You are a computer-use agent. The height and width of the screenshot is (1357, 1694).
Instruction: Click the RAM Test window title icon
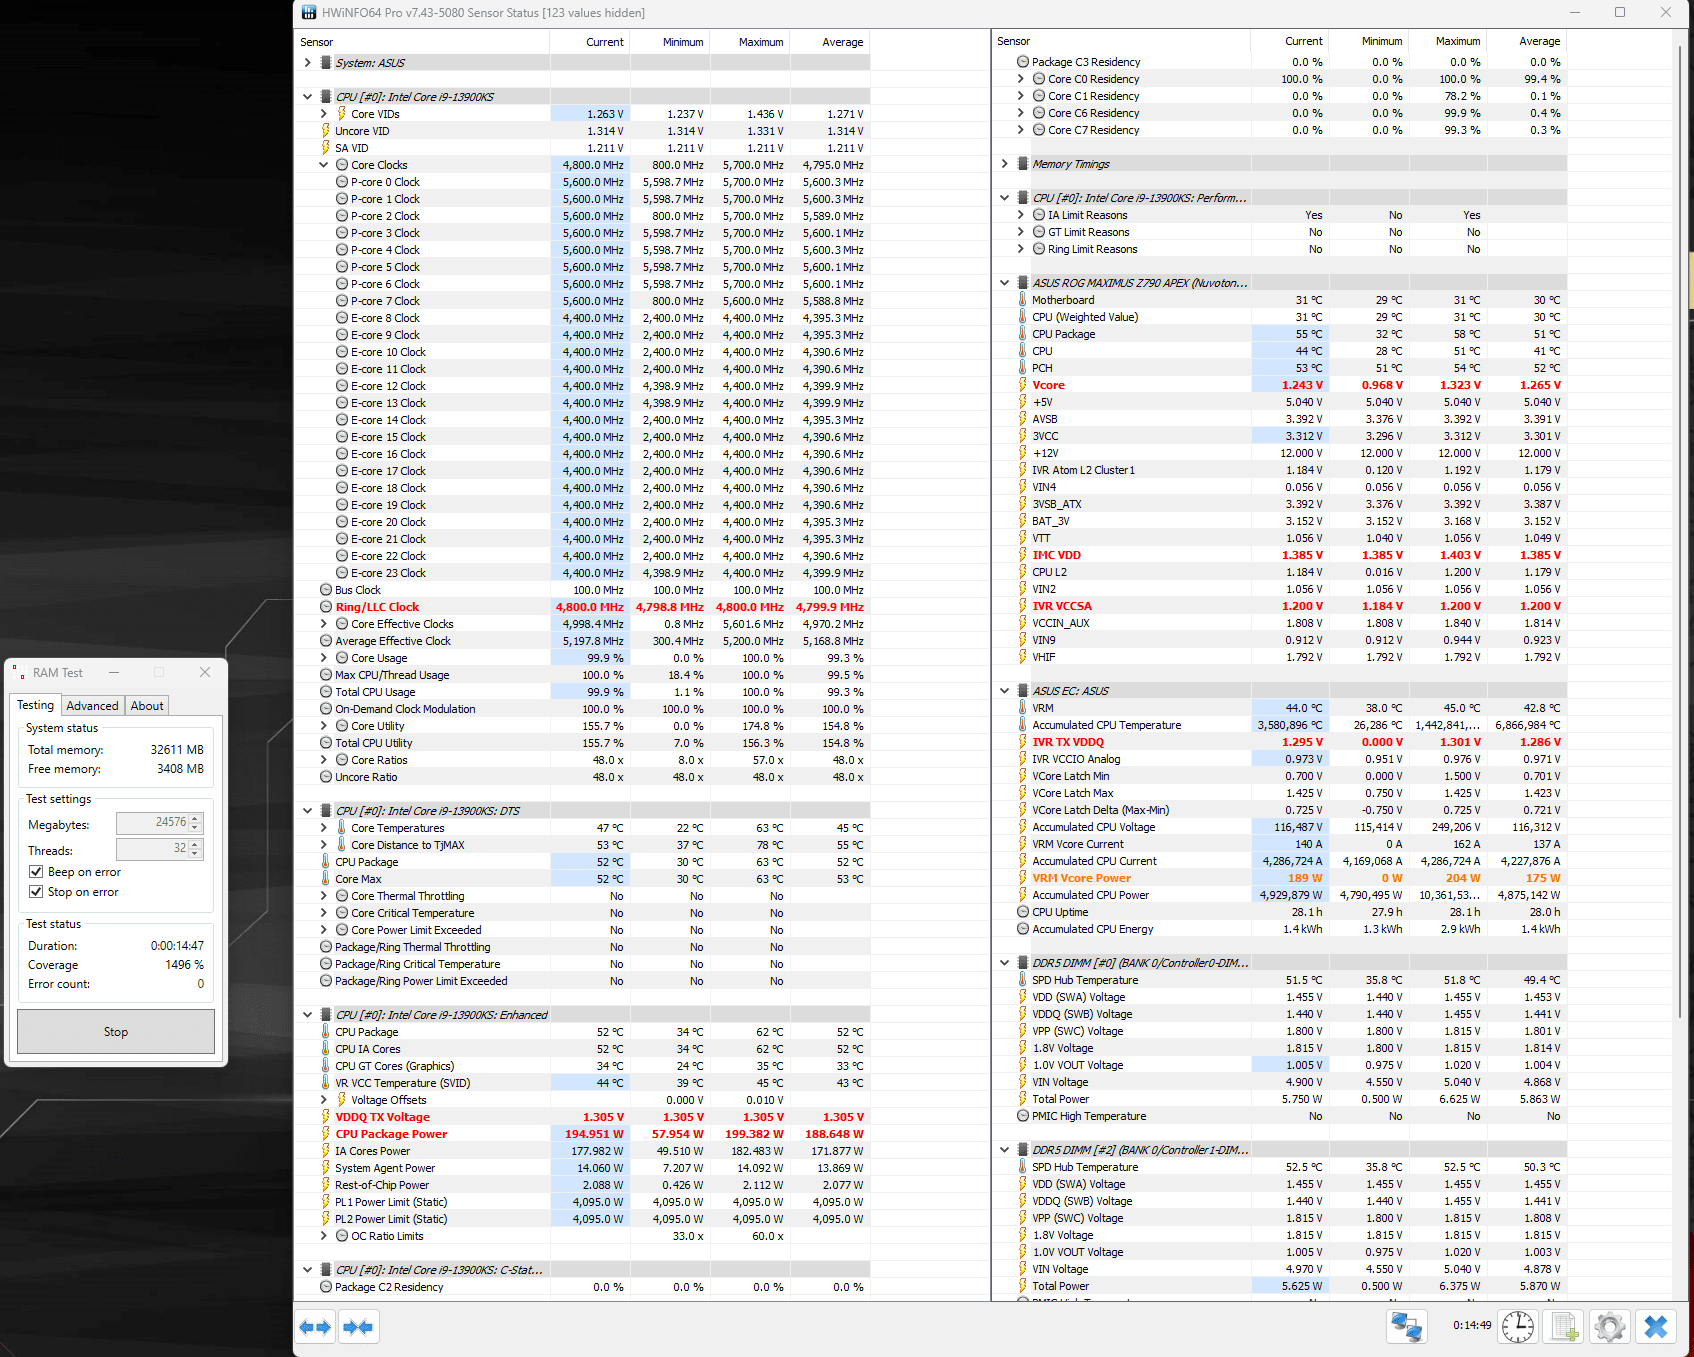(x=19, y=673)
